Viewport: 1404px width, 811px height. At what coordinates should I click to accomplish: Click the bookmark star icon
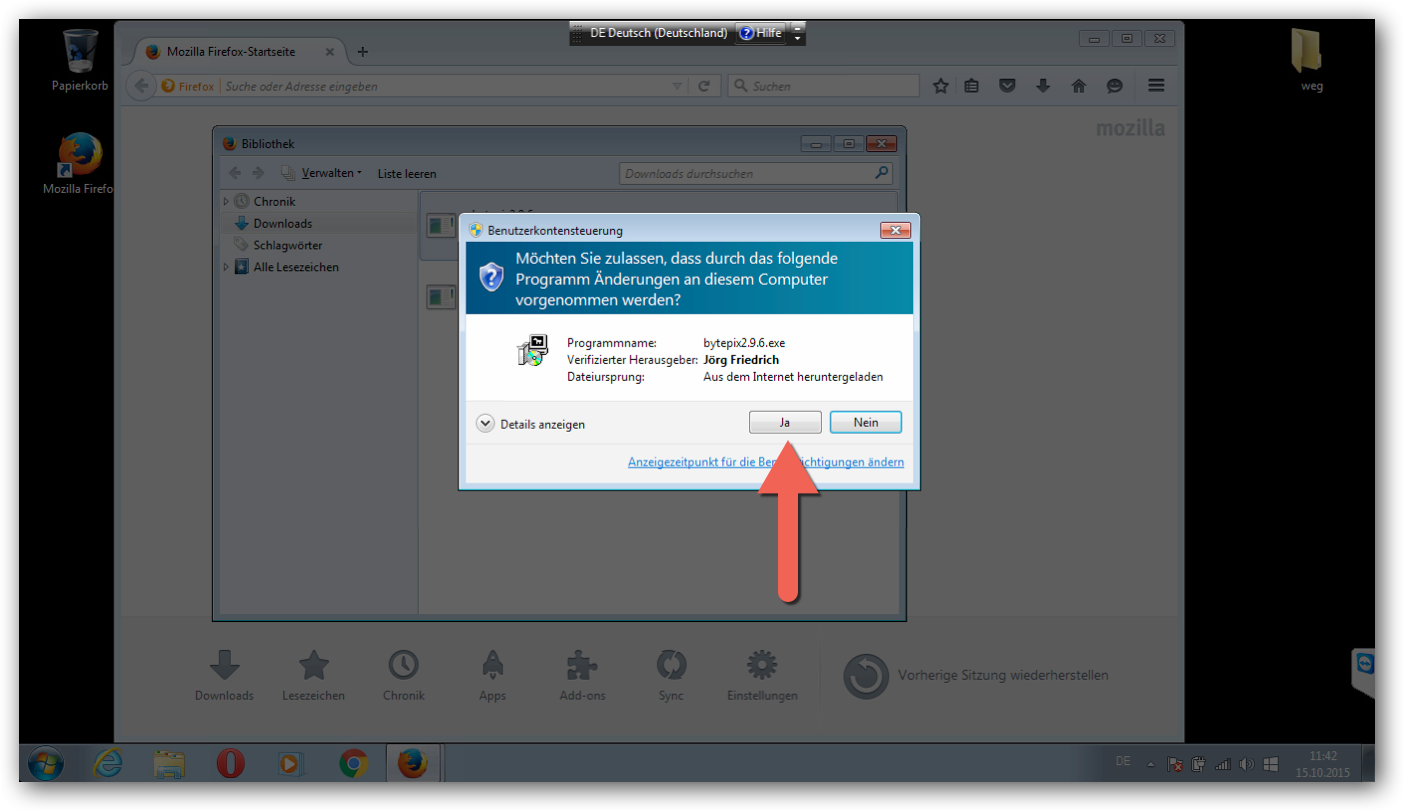click(941, 86)
